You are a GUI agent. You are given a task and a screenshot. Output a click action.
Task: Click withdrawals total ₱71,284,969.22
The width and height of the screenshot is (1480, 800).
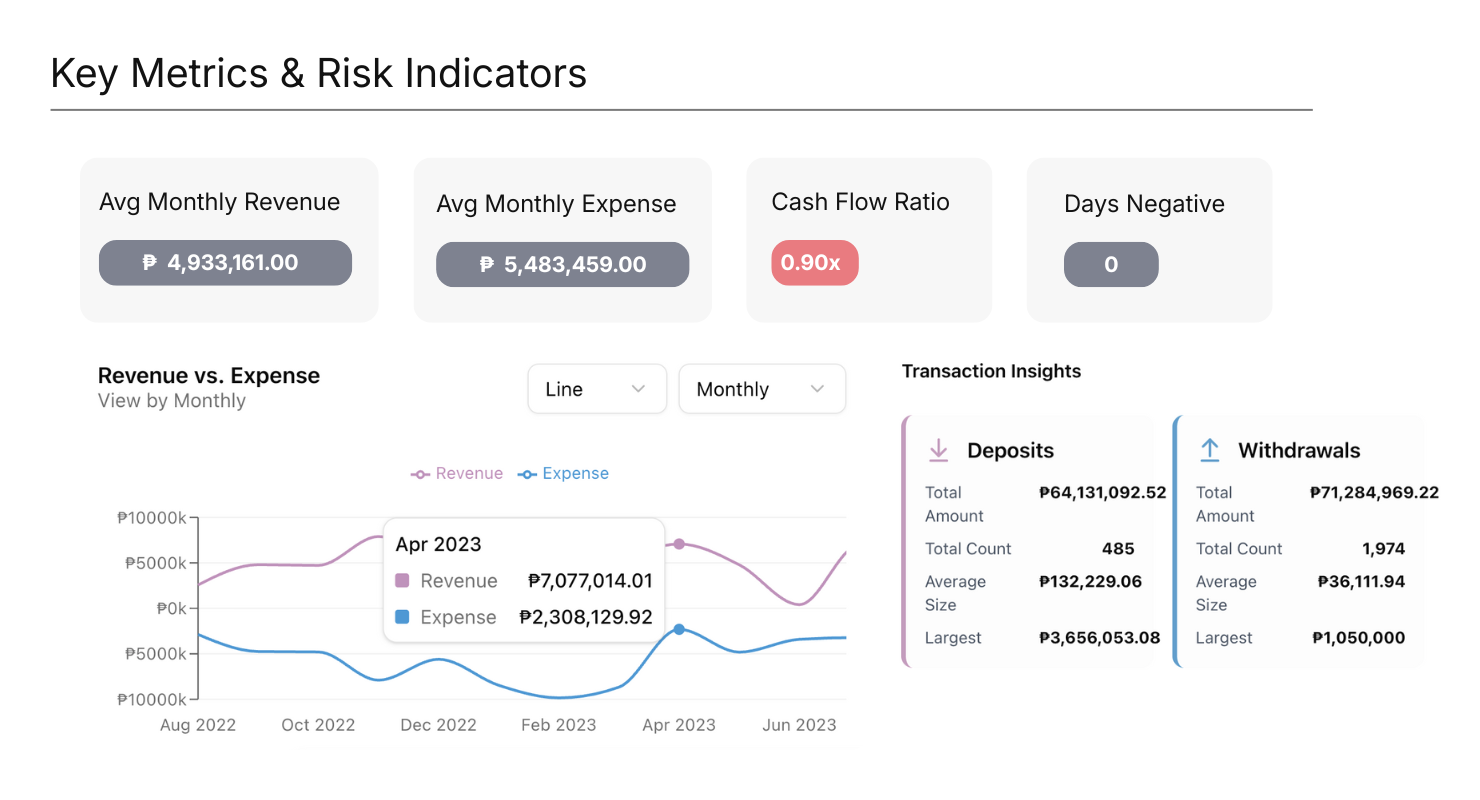[1374, 493]
